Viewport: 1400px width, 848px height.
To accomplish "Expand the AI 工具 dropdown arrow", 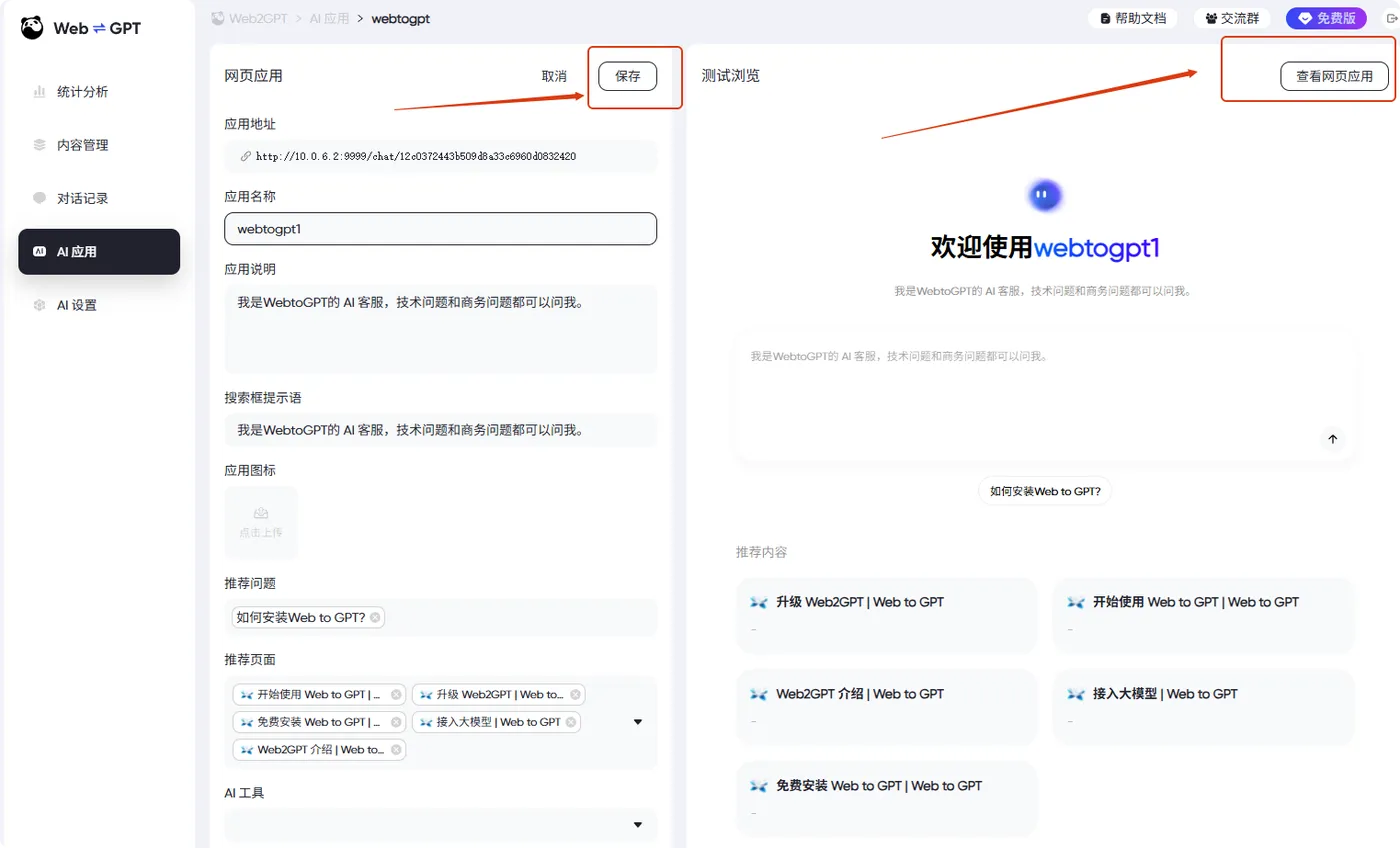I will tap(638, 825).
